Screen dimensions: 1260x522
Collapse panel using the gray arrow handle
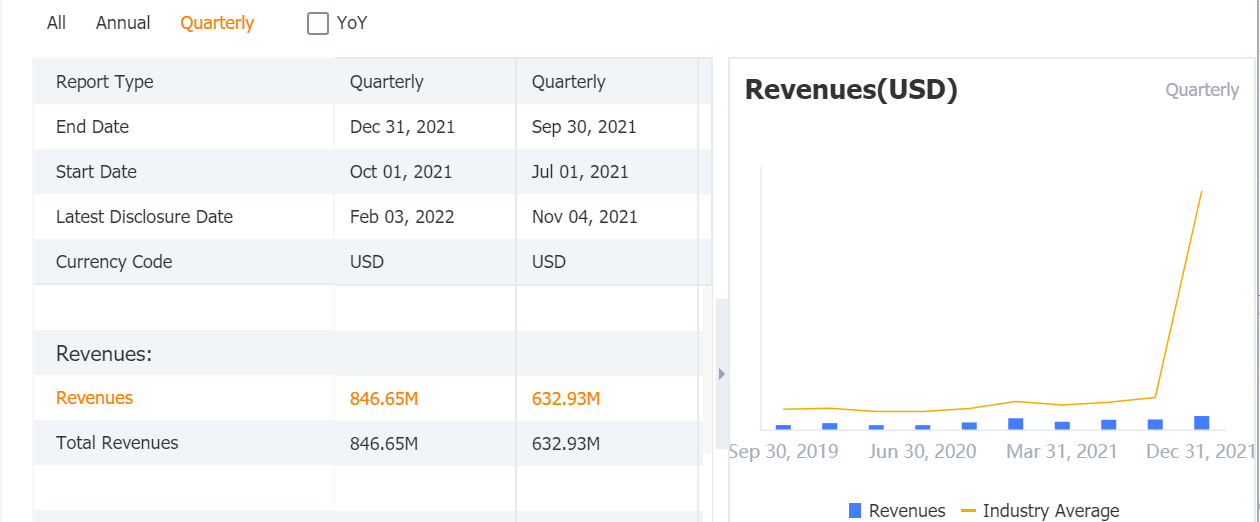pyautogui.click(x=722, y=374)
